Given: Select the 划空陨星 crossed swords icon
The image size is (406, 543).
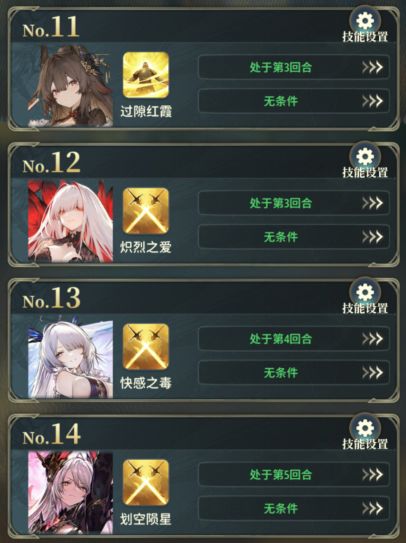Looking at the screenshot, I should point(146,482).
